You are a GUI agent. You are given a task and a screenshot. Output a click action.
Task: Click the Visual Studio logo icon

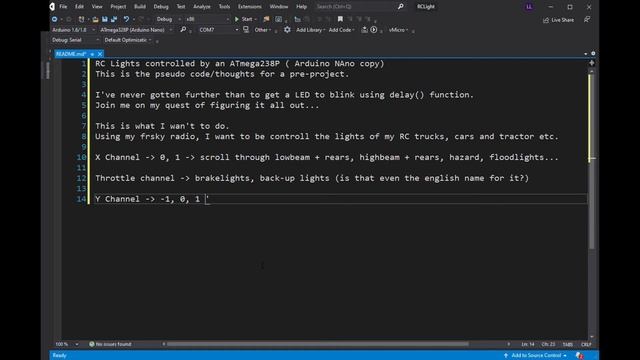tap(52, 7)
